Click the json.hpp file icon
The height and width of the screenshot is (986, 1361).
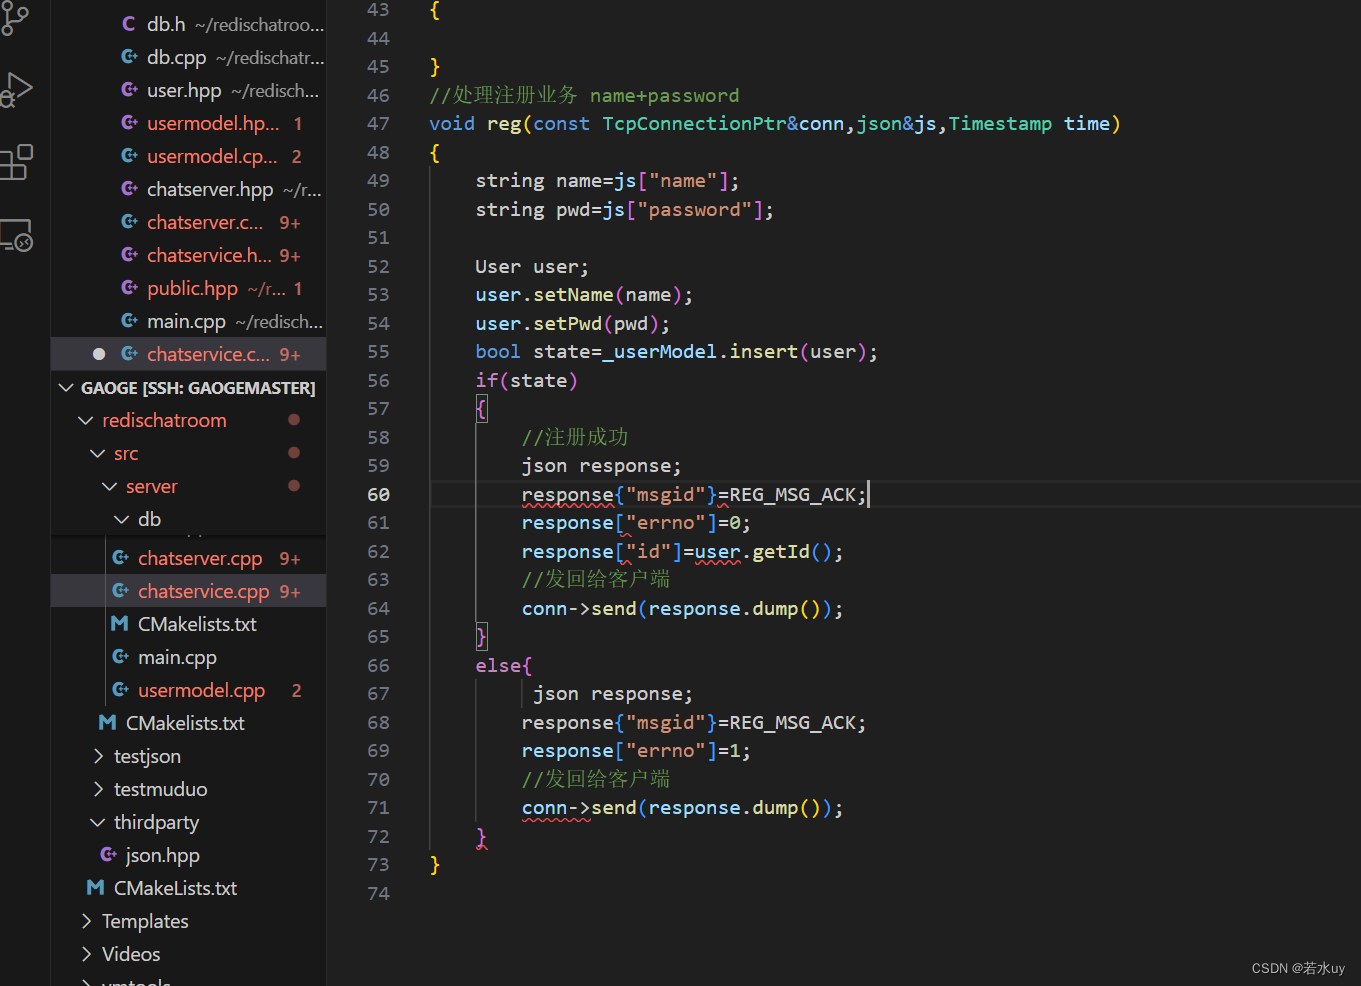108,855
